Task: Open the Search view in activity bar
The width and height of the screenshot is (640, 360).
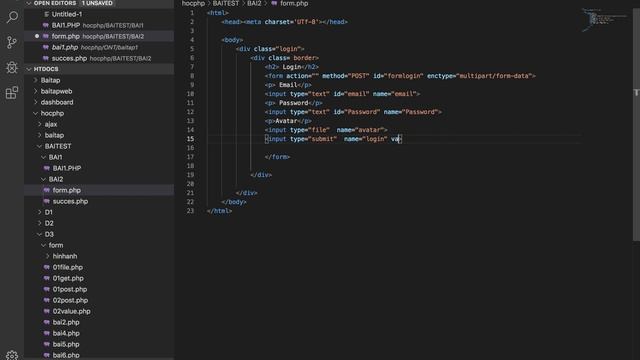Action: pyautogui.click(x=12, y=17)
